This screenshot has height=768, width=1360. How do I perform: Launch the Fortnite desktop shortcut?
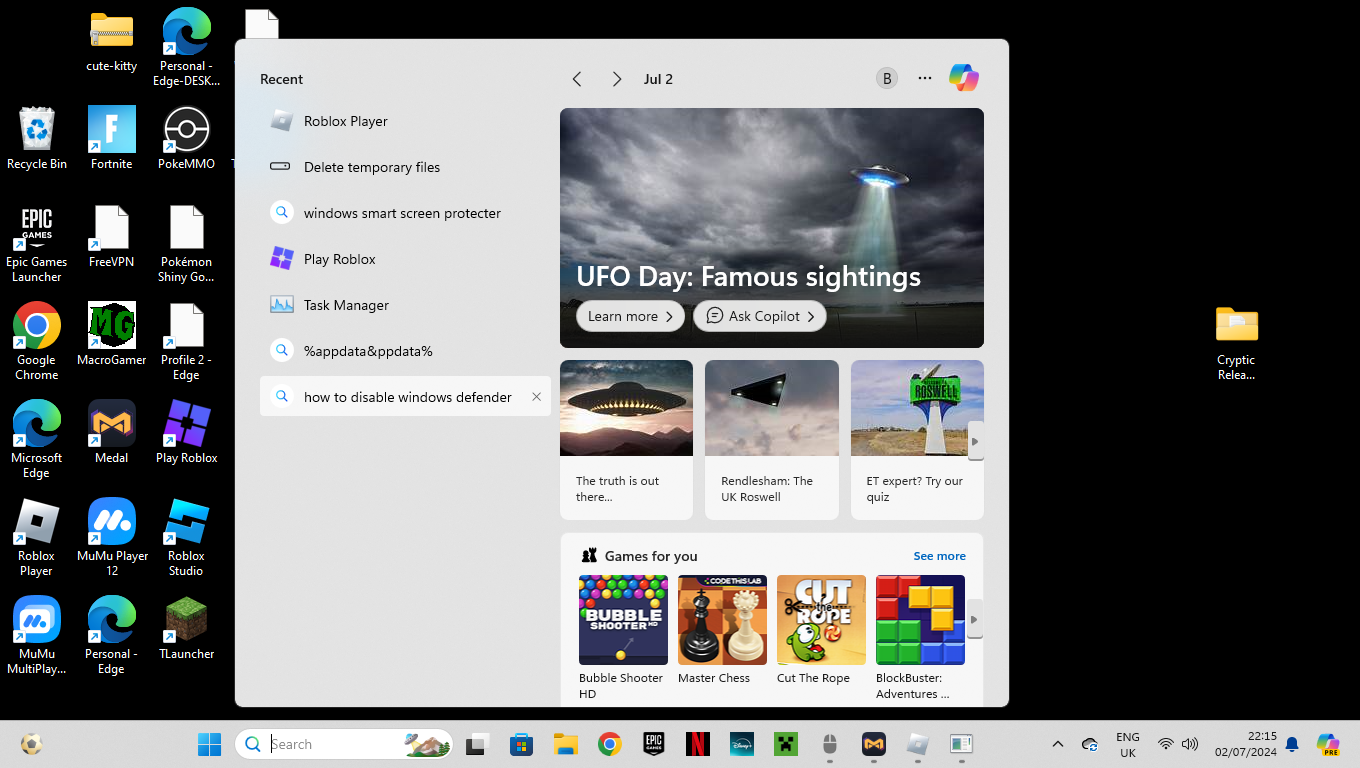[112, 138]
